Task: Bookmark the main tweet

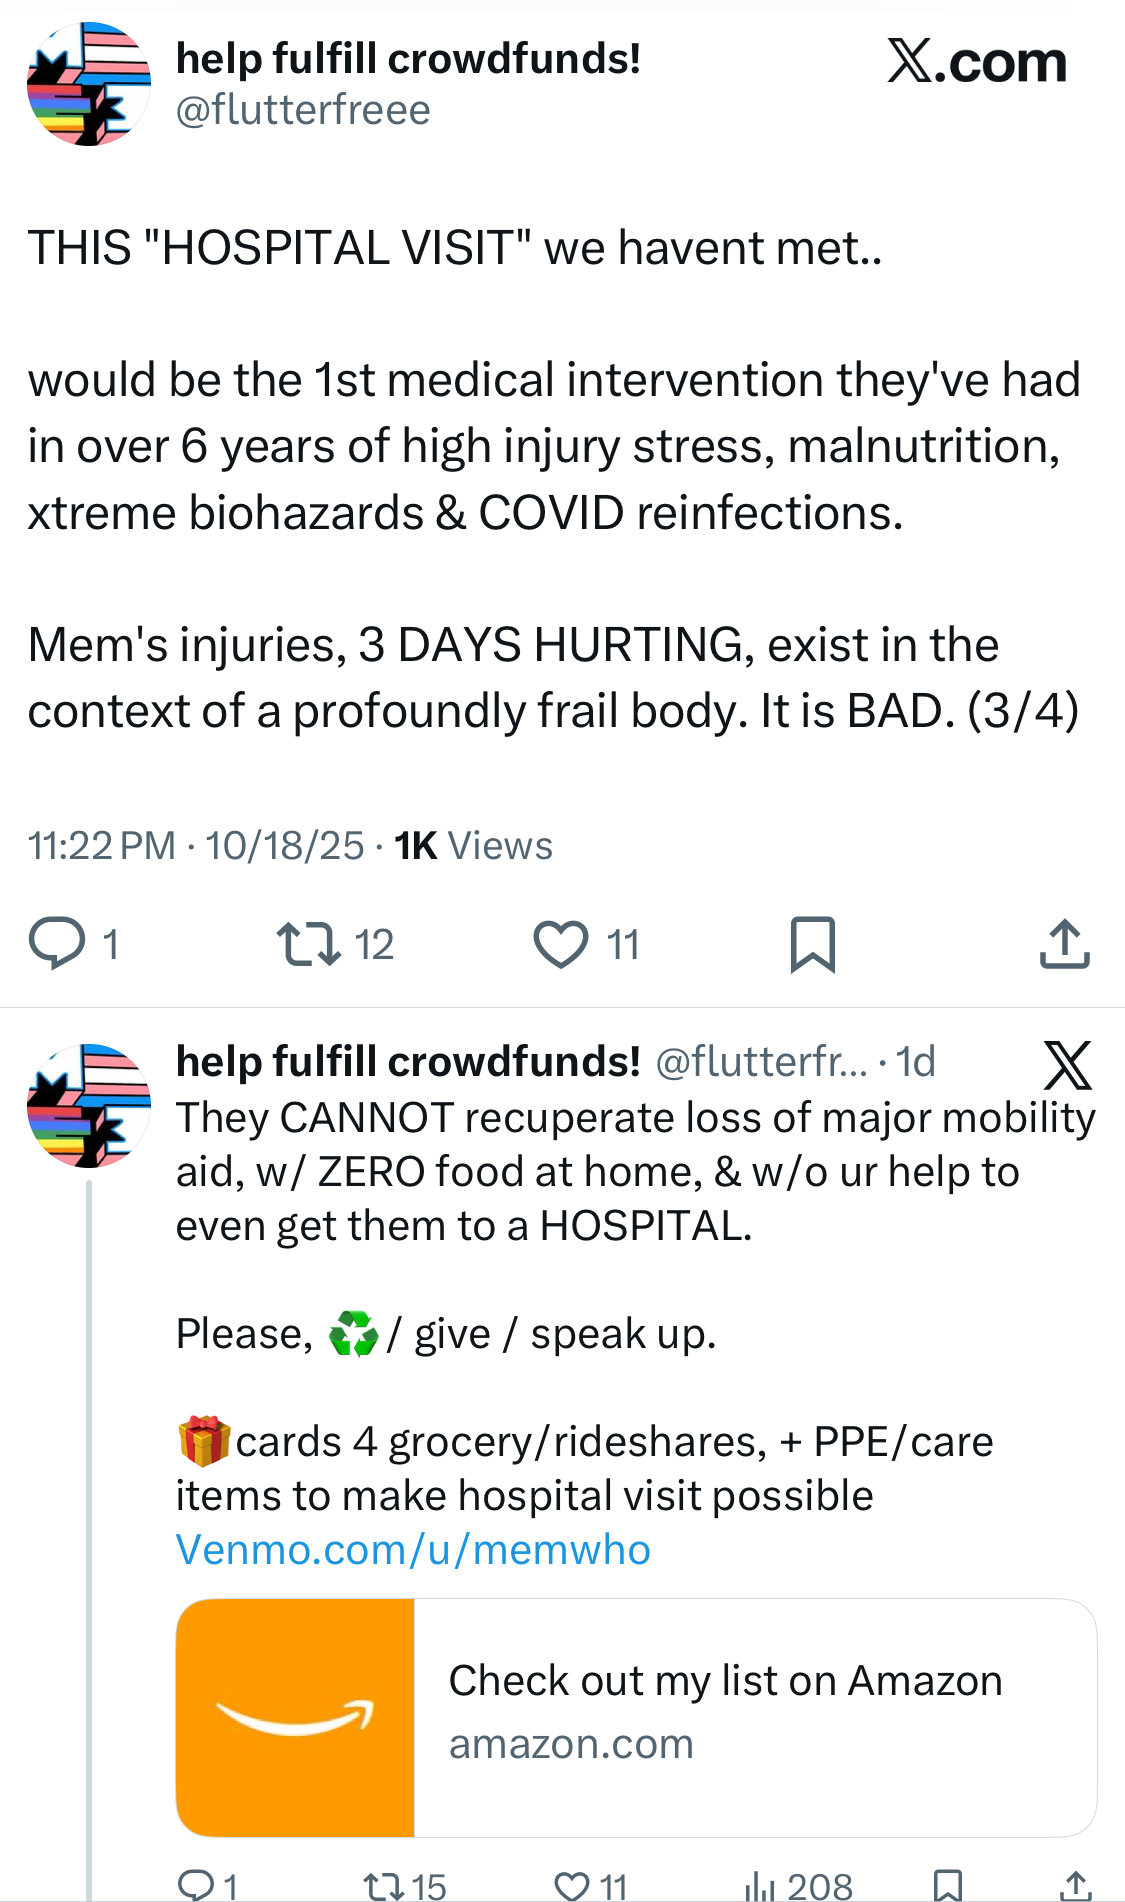Action: [x=812, y=944]
